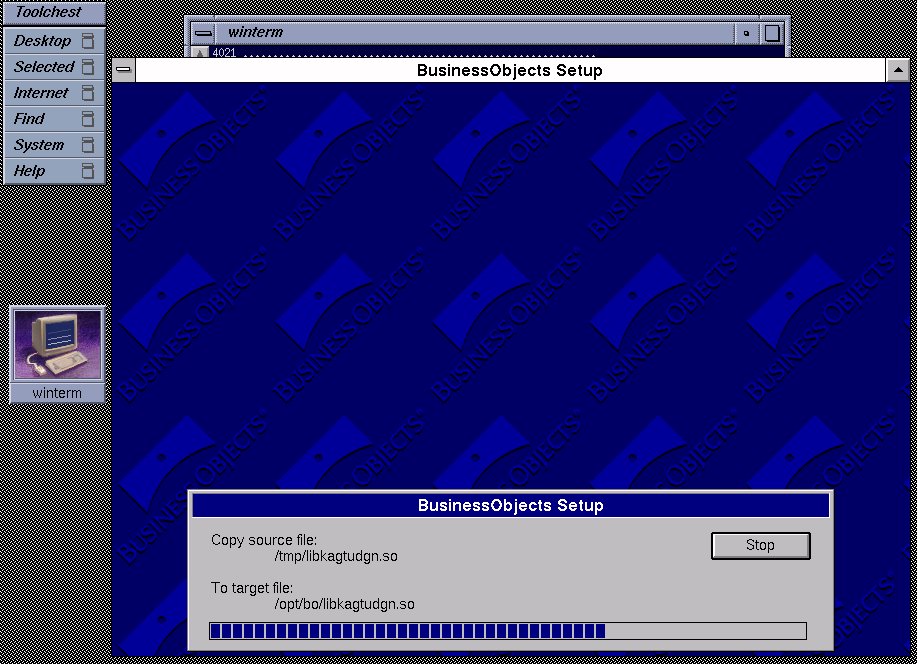
Task: Click the tear-off icon beside Selected
Action: 88,67
